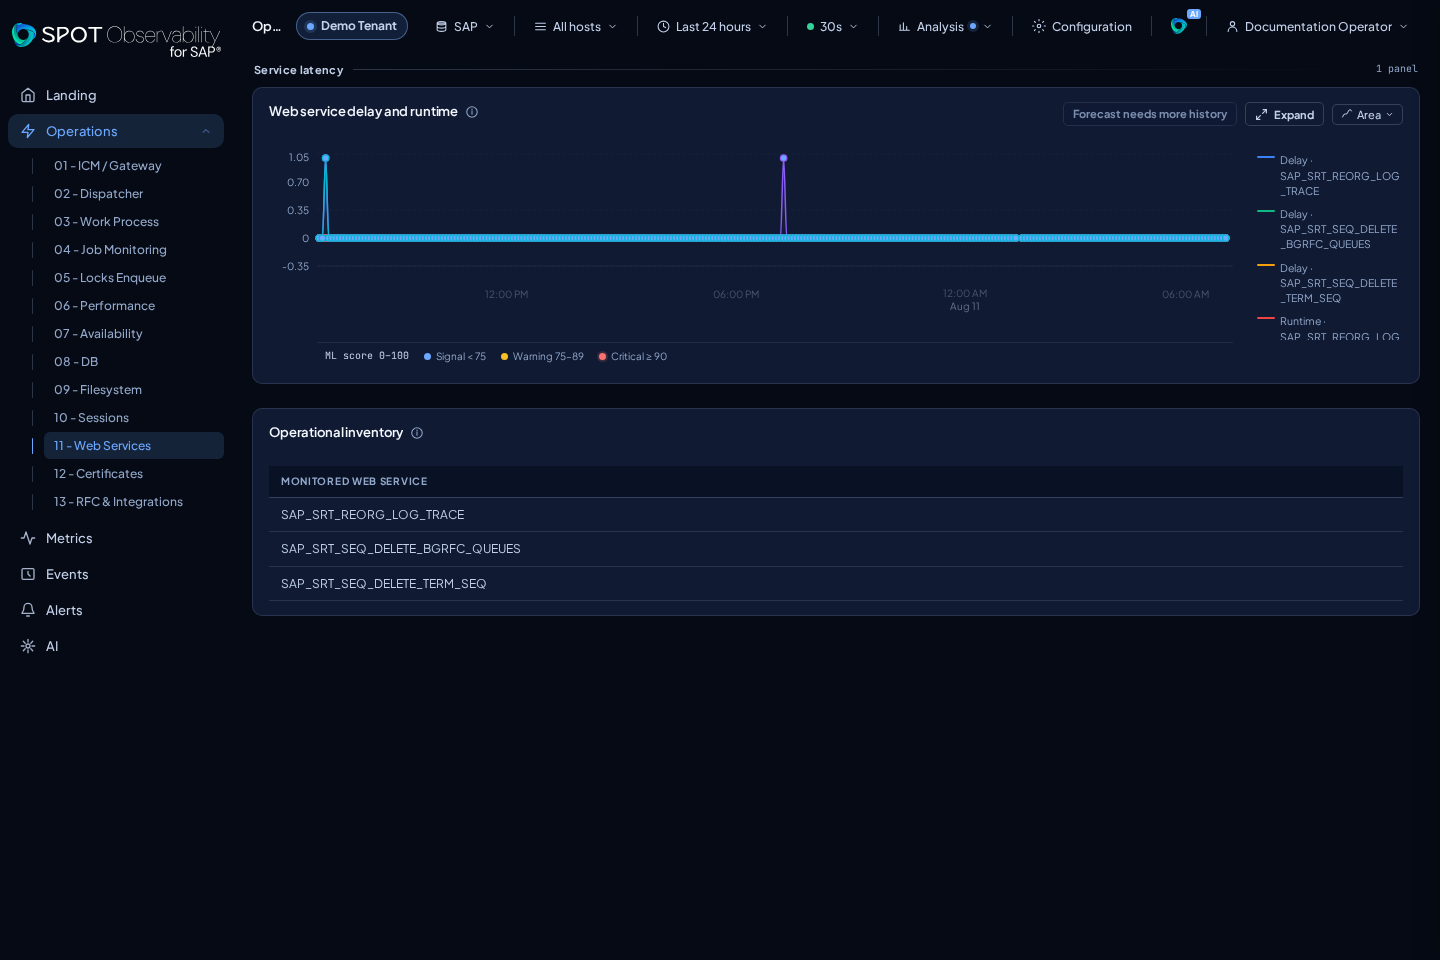Open 03 - Work Process
Viewport: 1440px width, 960px height.
click(134, 222)
